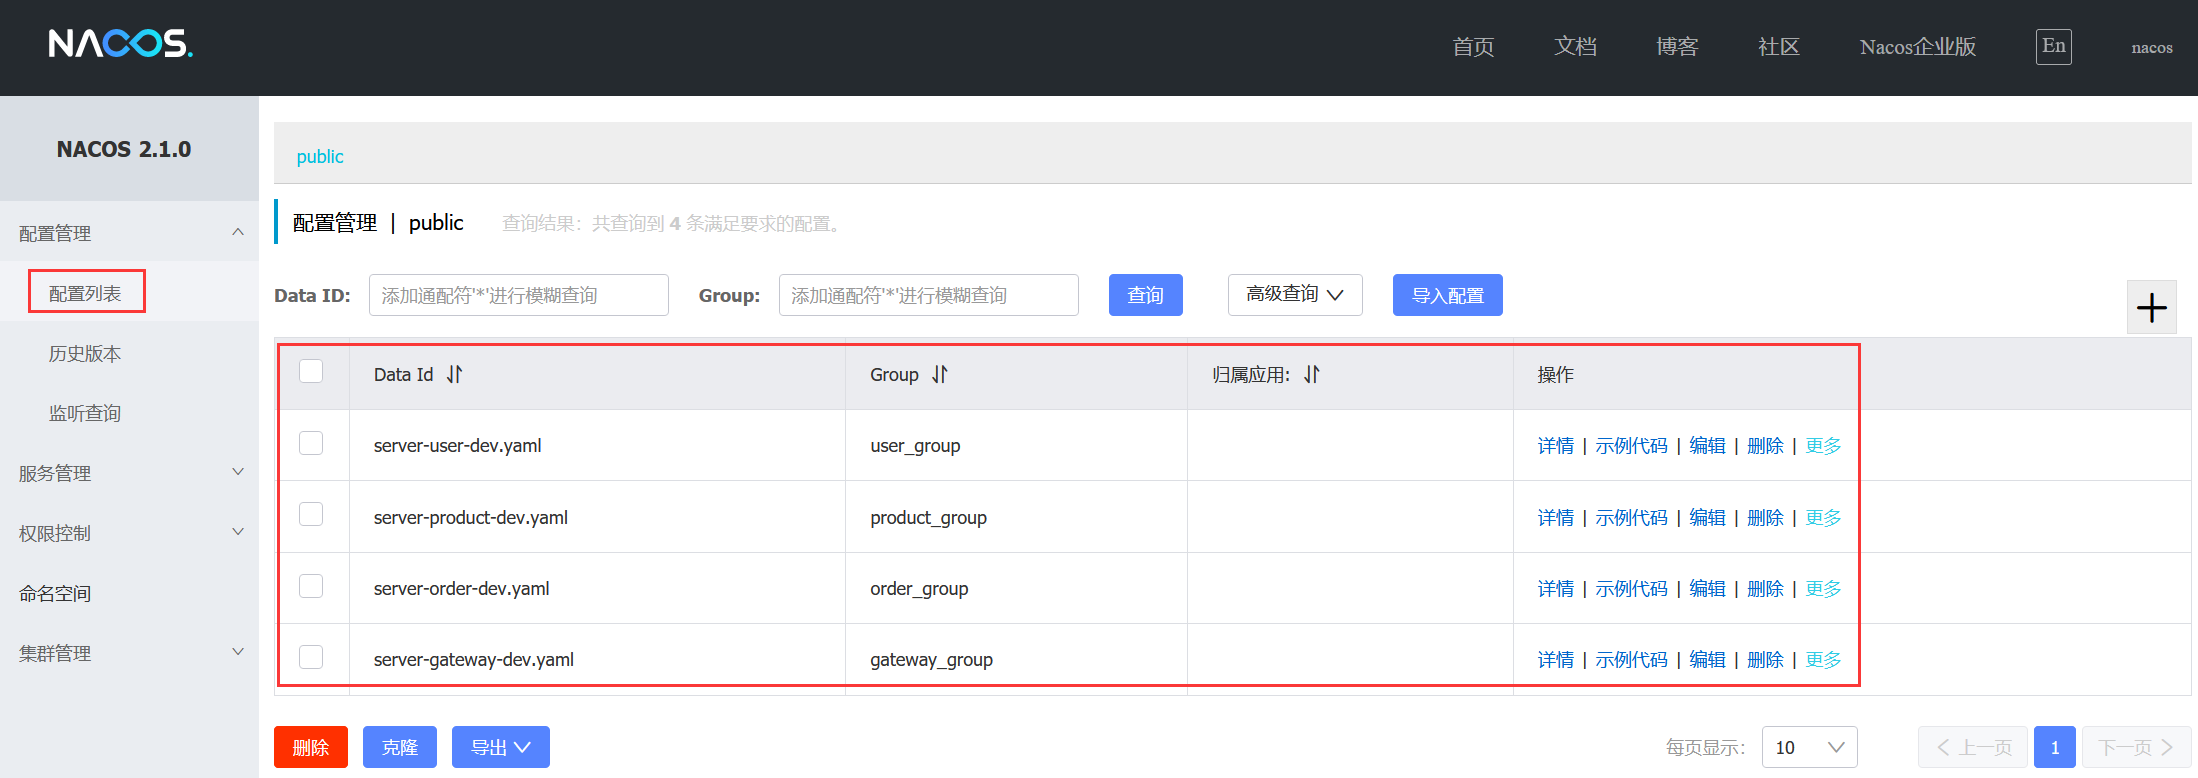Click the blue 查询 search button
The image size is (2198, 778).
click(1145, 295)
